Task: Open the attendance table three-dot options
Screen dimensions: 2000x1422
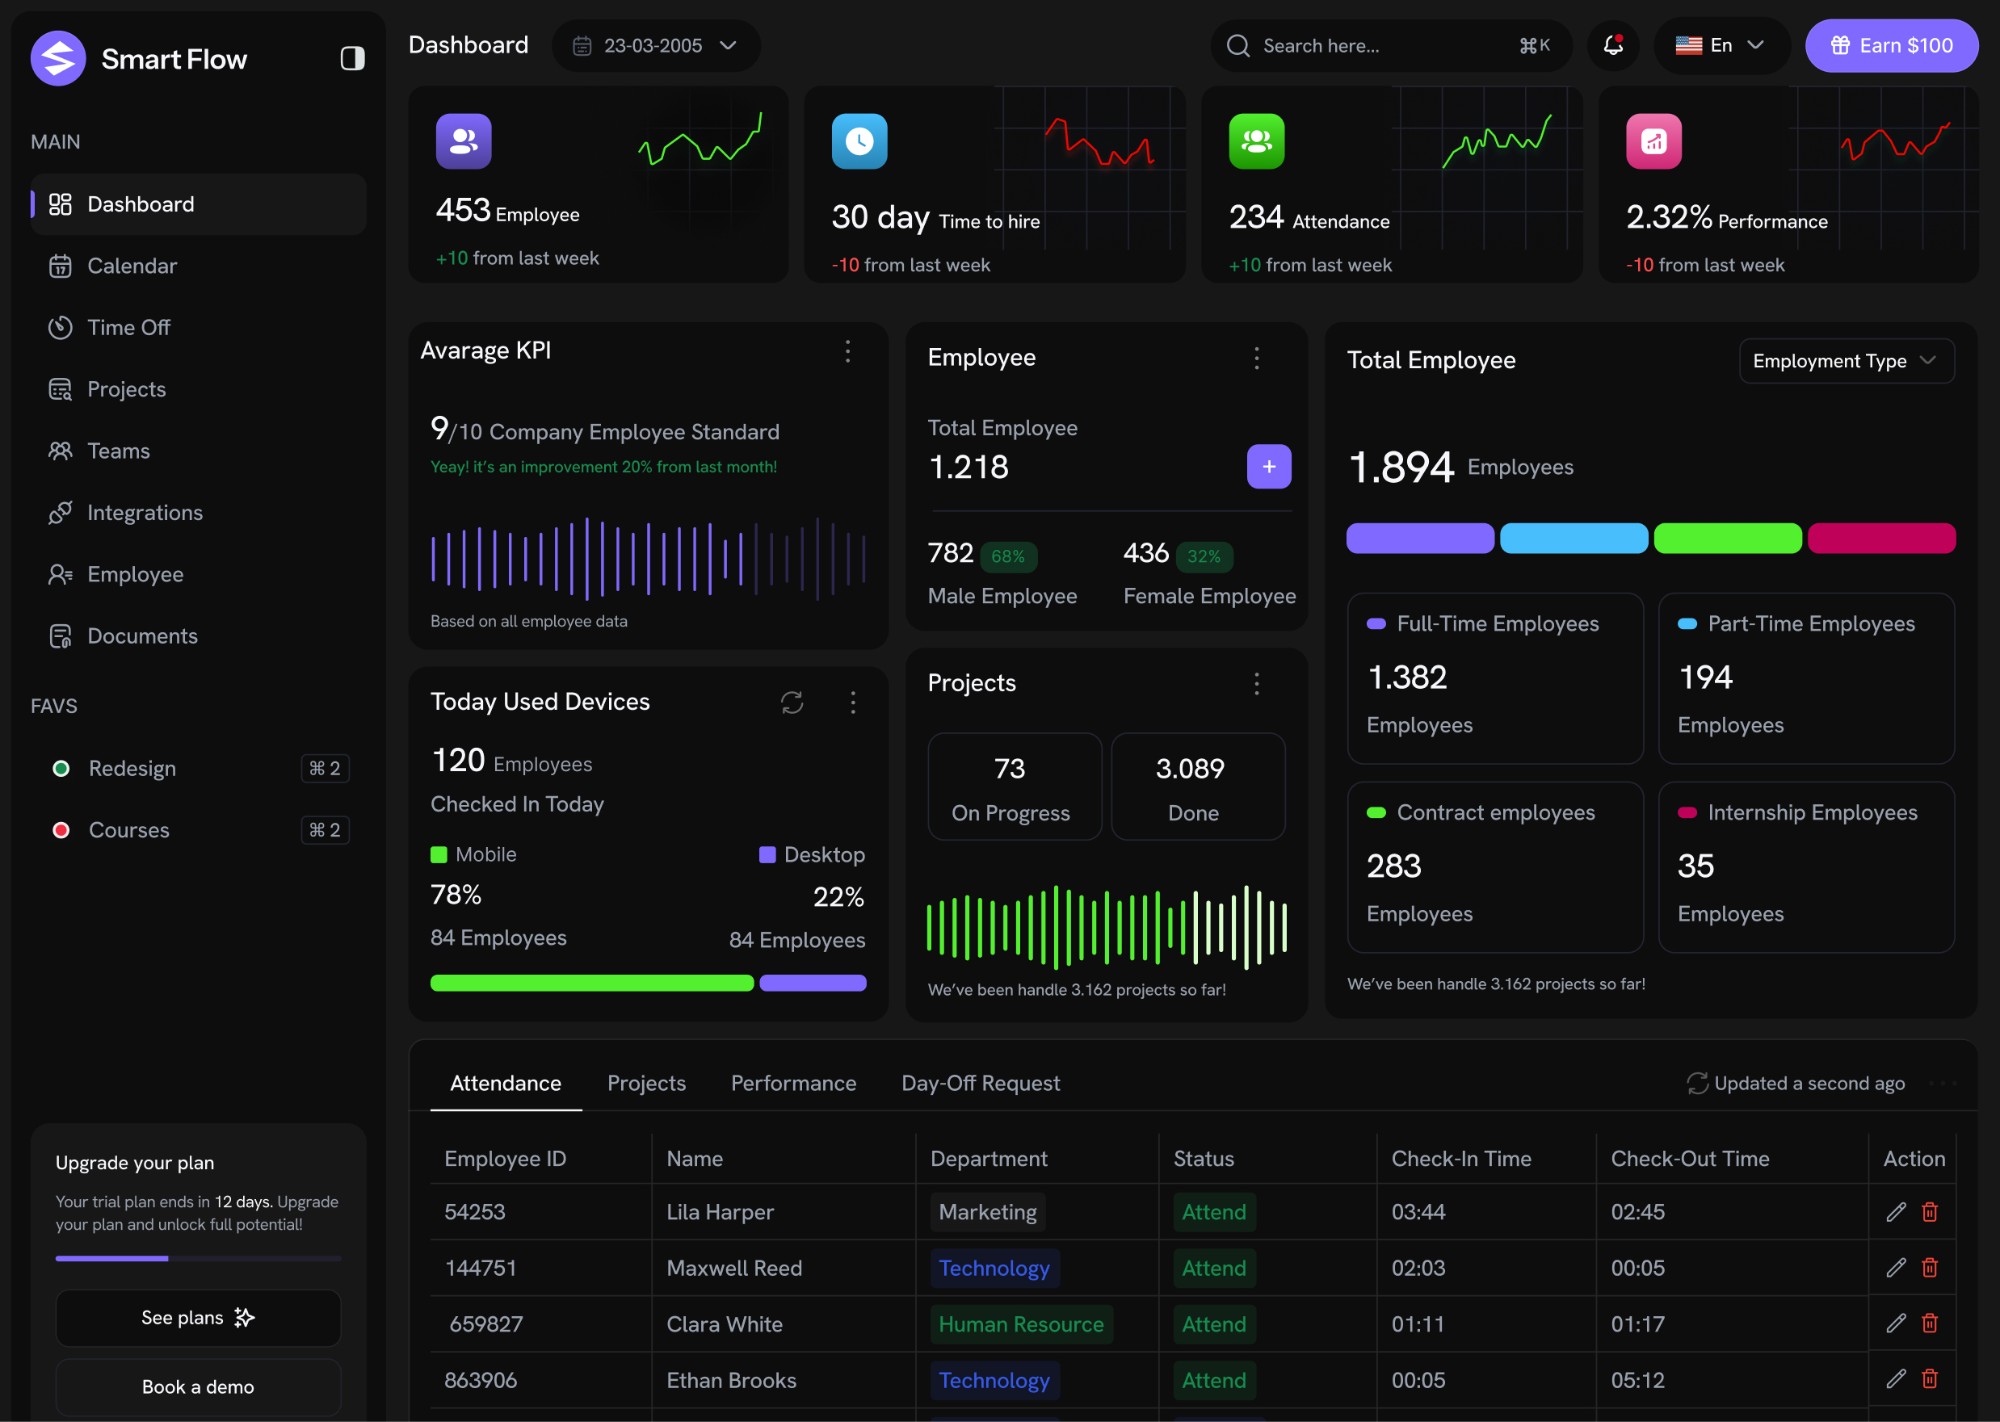Action: 1942,1083
